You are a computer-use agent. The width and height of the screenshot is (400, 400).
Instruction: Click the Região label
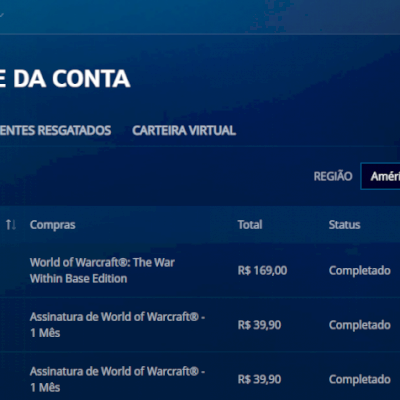333,176
